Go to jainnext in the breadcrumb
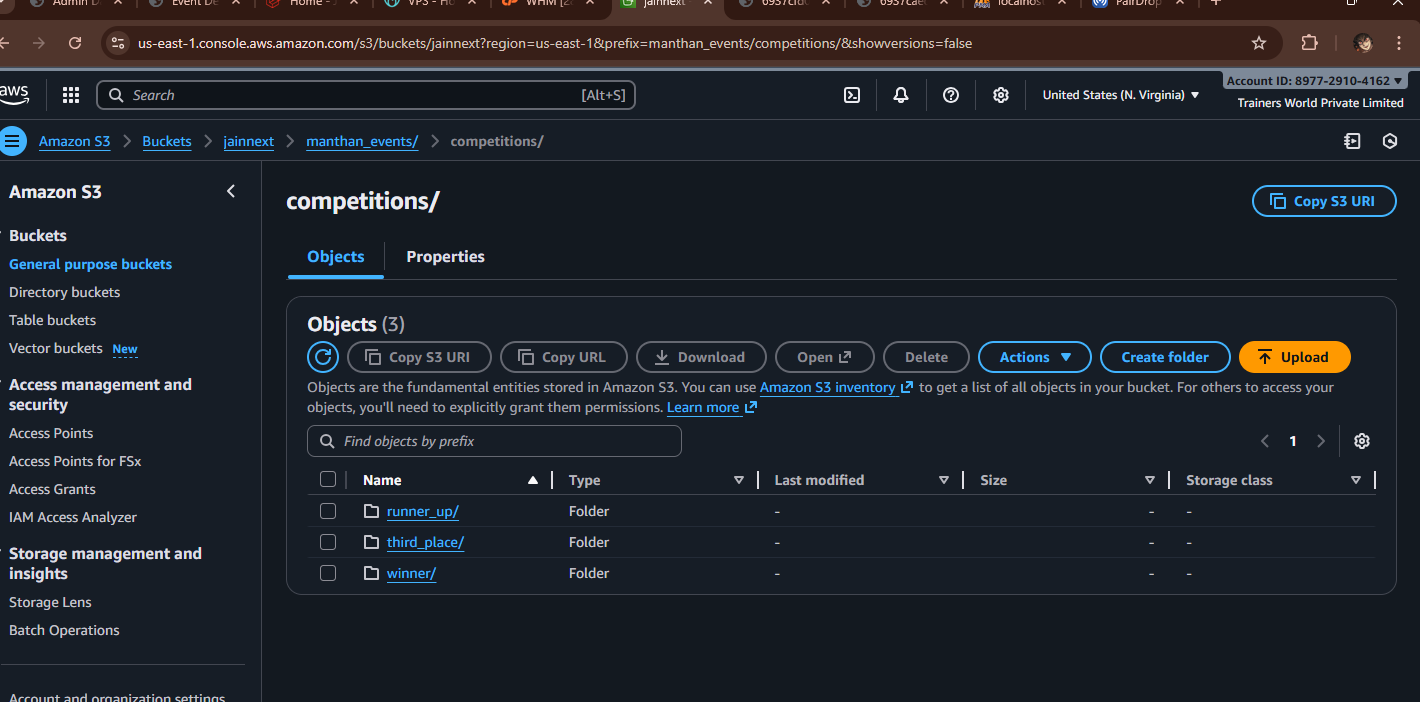The width and height of the screenshot is (1420, 702). (x=248, y=141)
